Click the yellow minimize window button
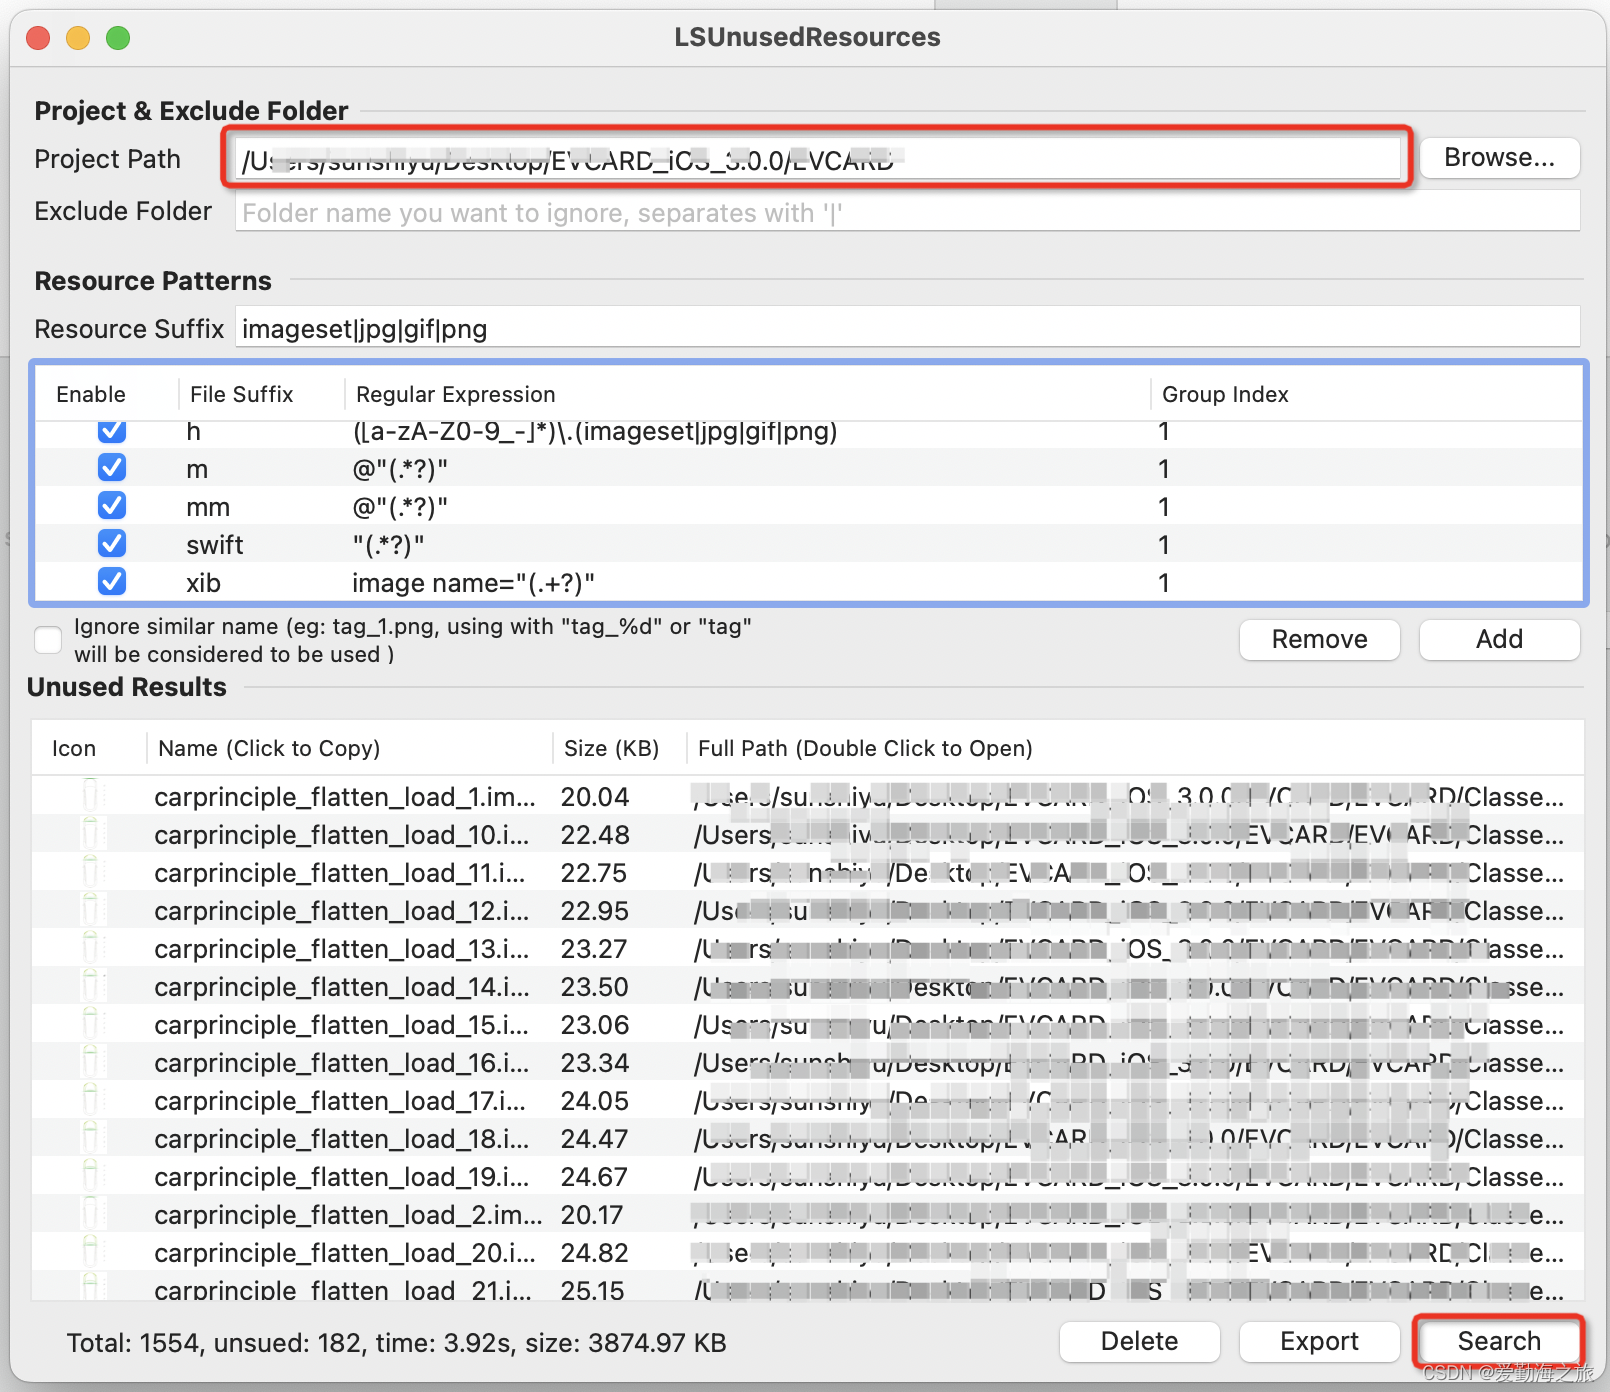The image size is (1610, 1392). (78, 38)
